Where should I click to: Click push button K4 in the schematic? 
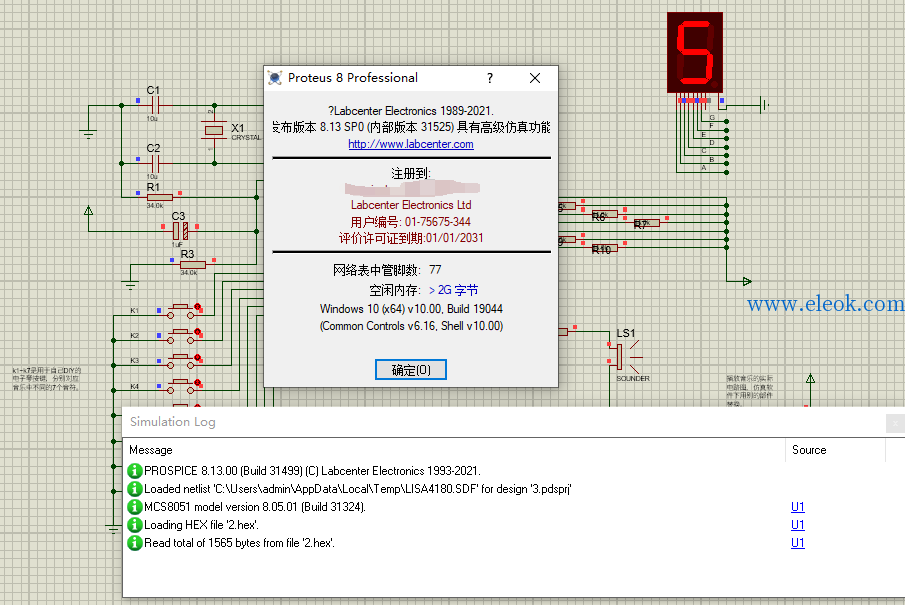[181, 386]
